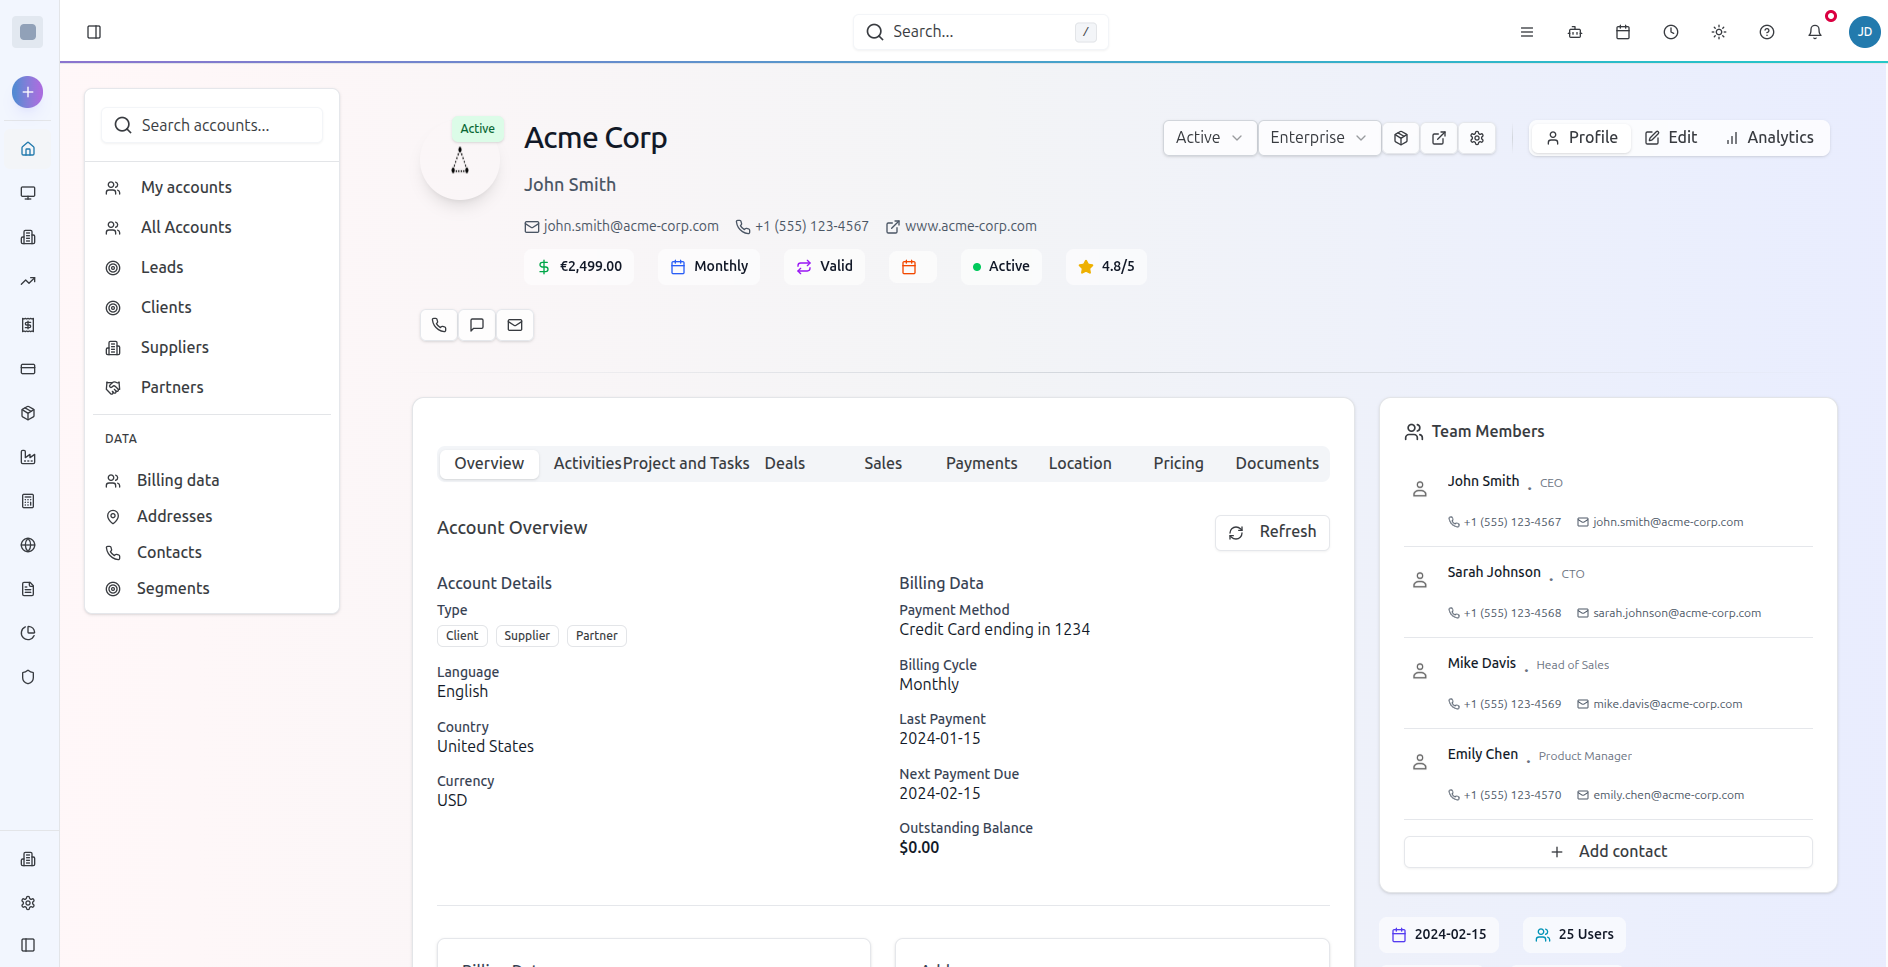Click the 4.8/5 star rating badge
Image resolution: width=1888 pixels, height=967 pixels.
[1106, 266]
